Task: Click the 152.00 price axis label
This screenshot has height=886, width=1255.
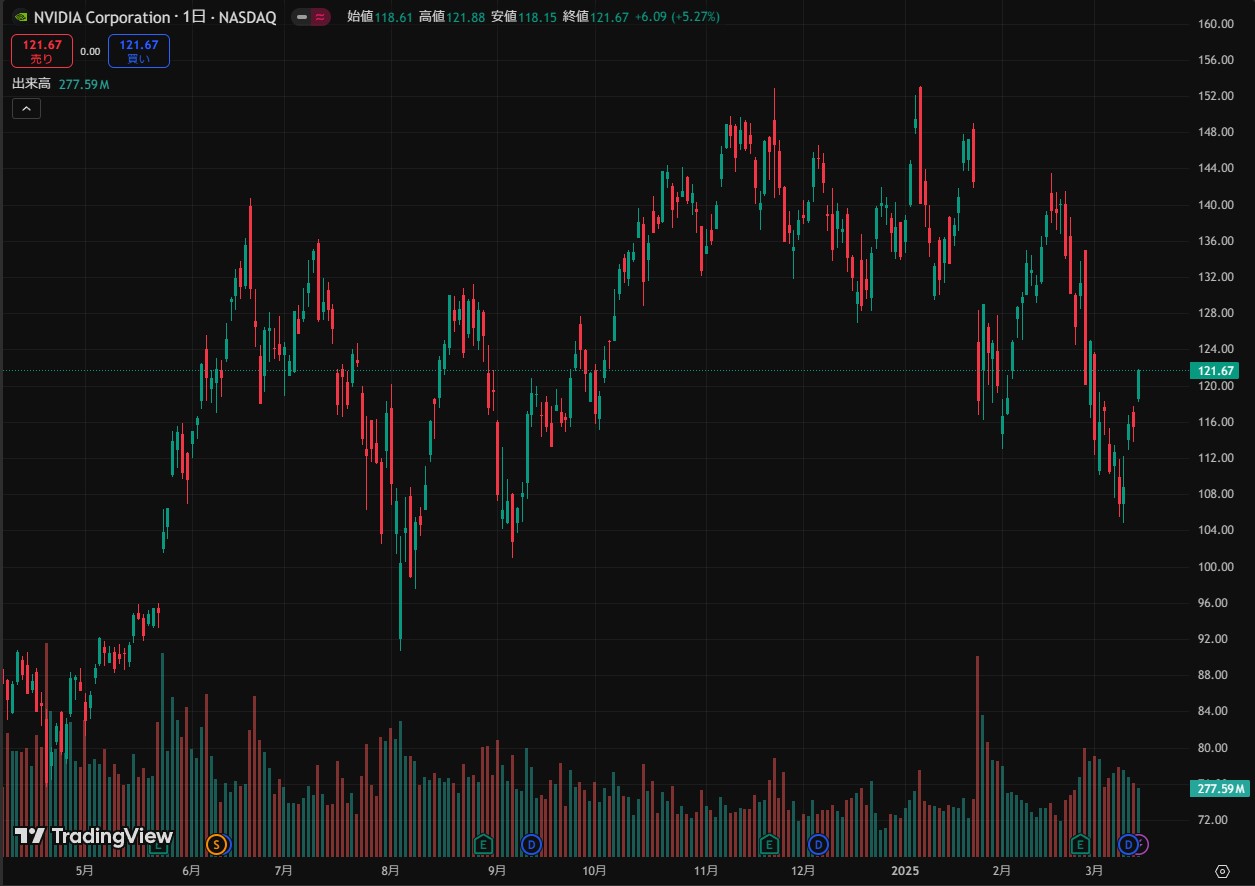Action: 1214,96
